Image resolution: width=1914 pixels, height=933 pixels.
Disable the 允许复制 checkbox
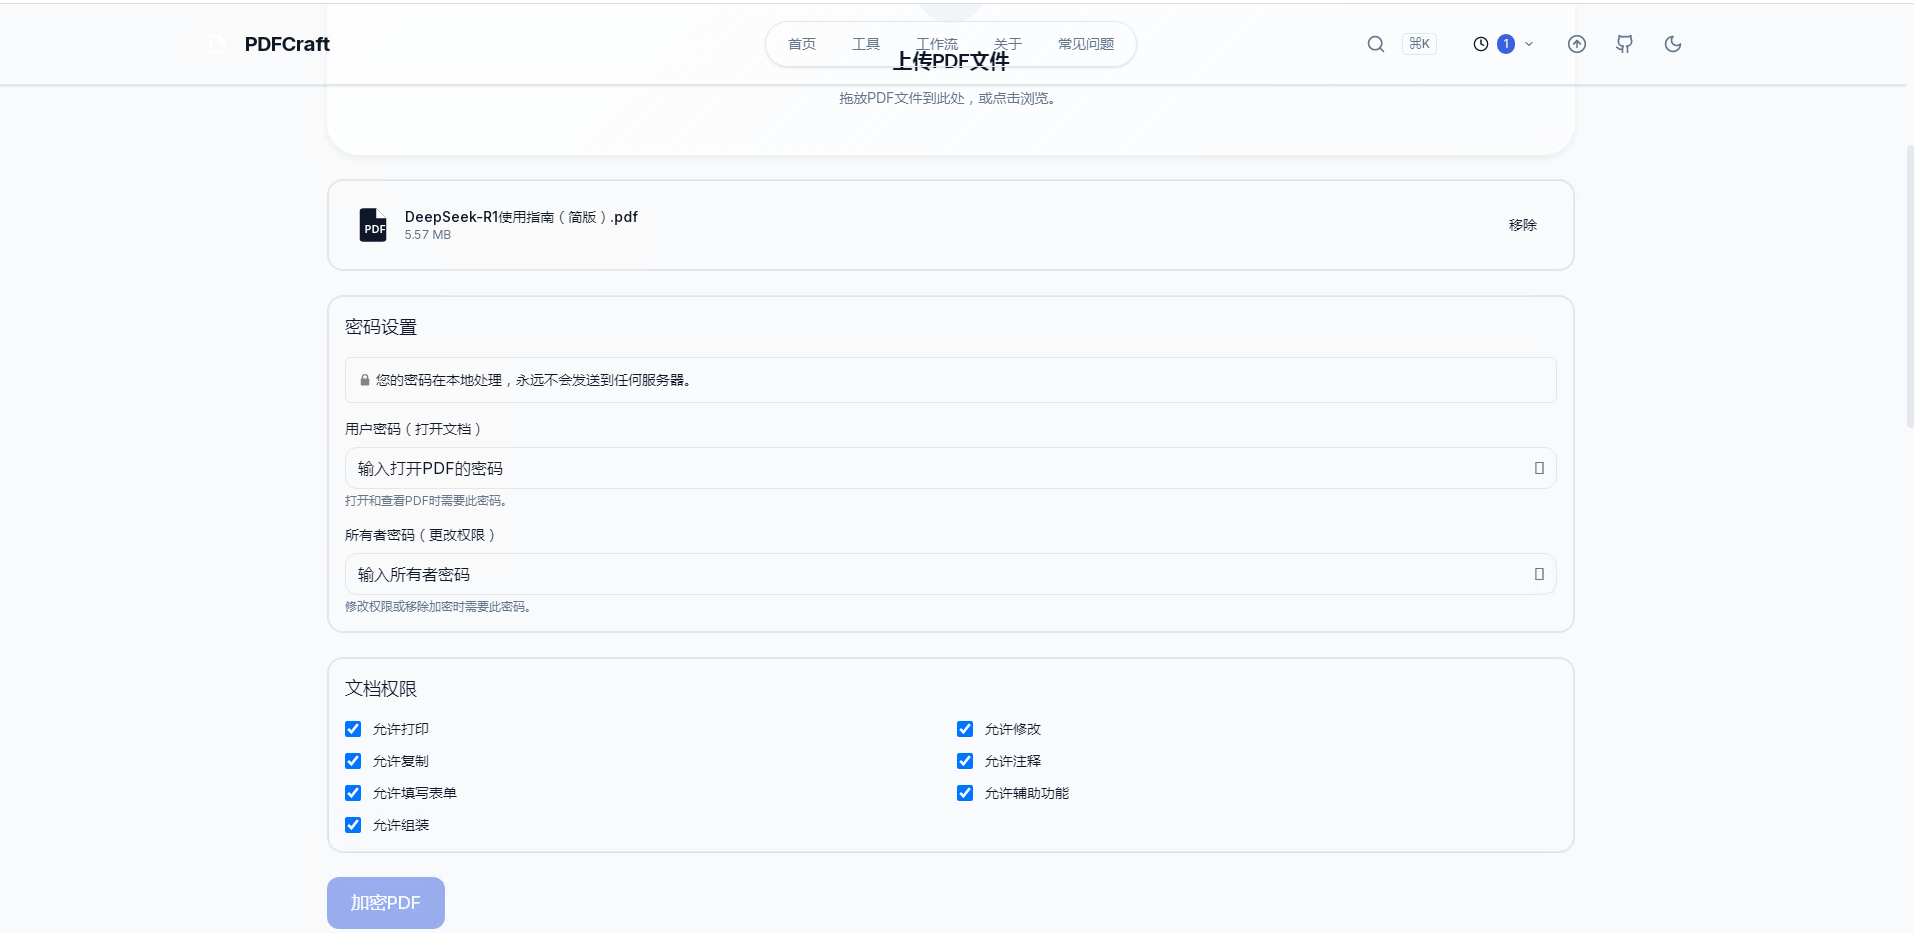[353, 761]
